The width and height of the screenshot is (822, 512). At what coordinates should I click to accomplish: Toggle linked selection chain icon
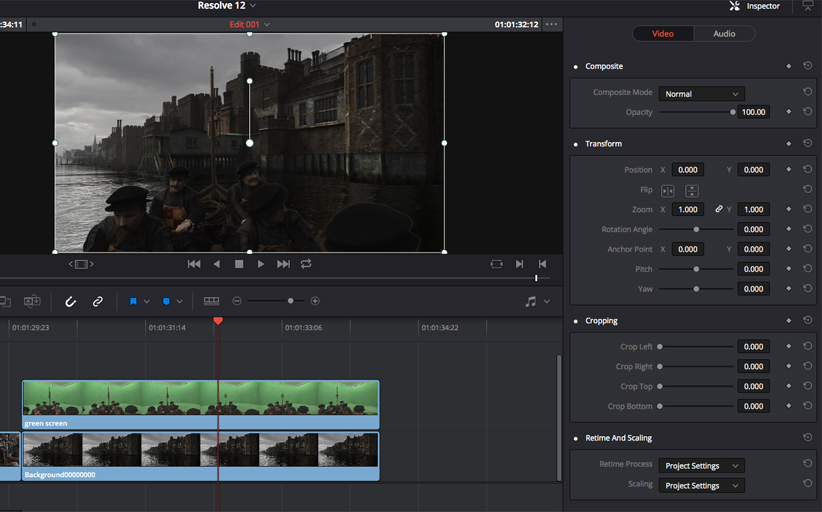coord(98,301)
